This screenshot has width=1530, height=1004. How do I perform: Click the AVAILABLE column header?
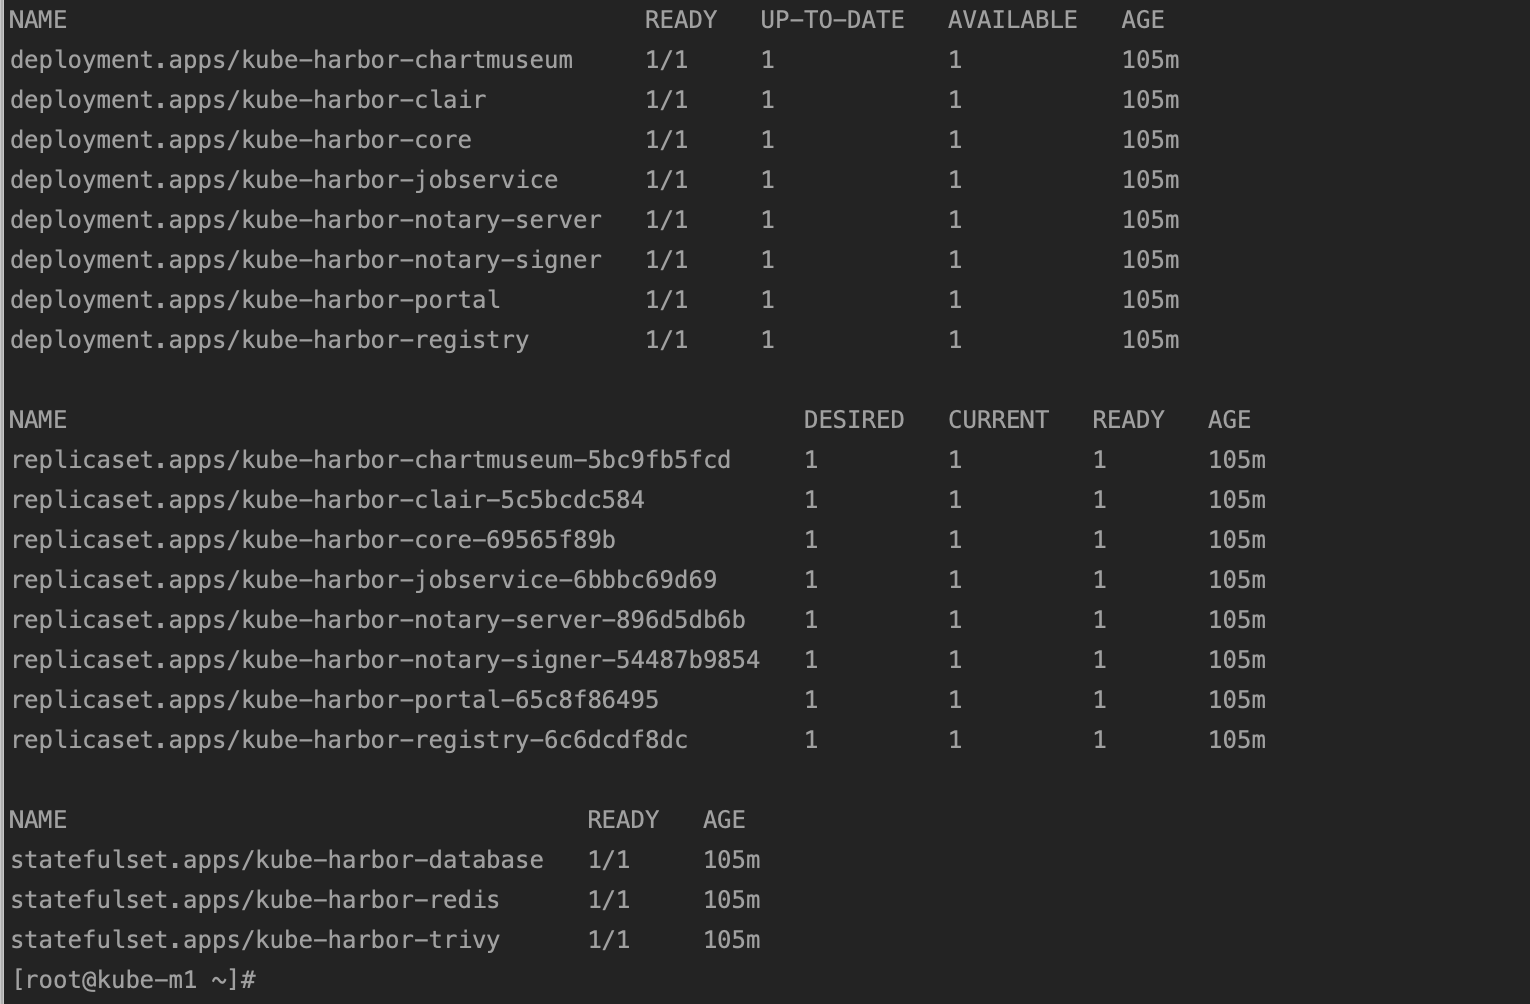(1012, 20)
